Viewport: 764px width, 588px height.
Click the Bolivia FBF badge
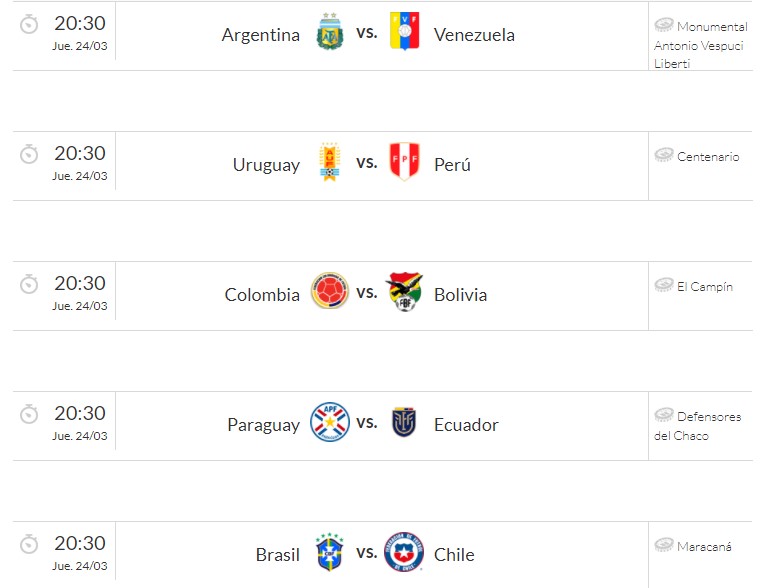pyautogui.click(x=404, y=292)
